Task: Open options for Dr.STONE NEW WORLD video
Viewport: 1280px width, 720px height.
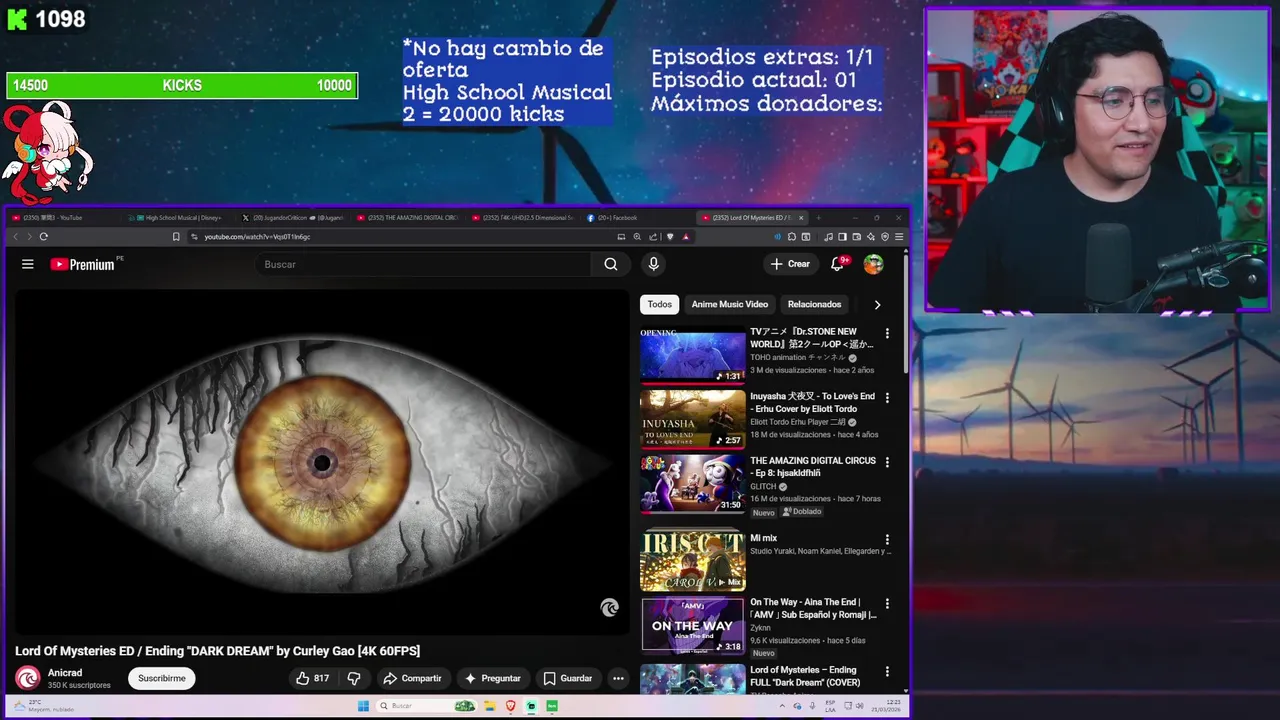Action: coord(887,333)
